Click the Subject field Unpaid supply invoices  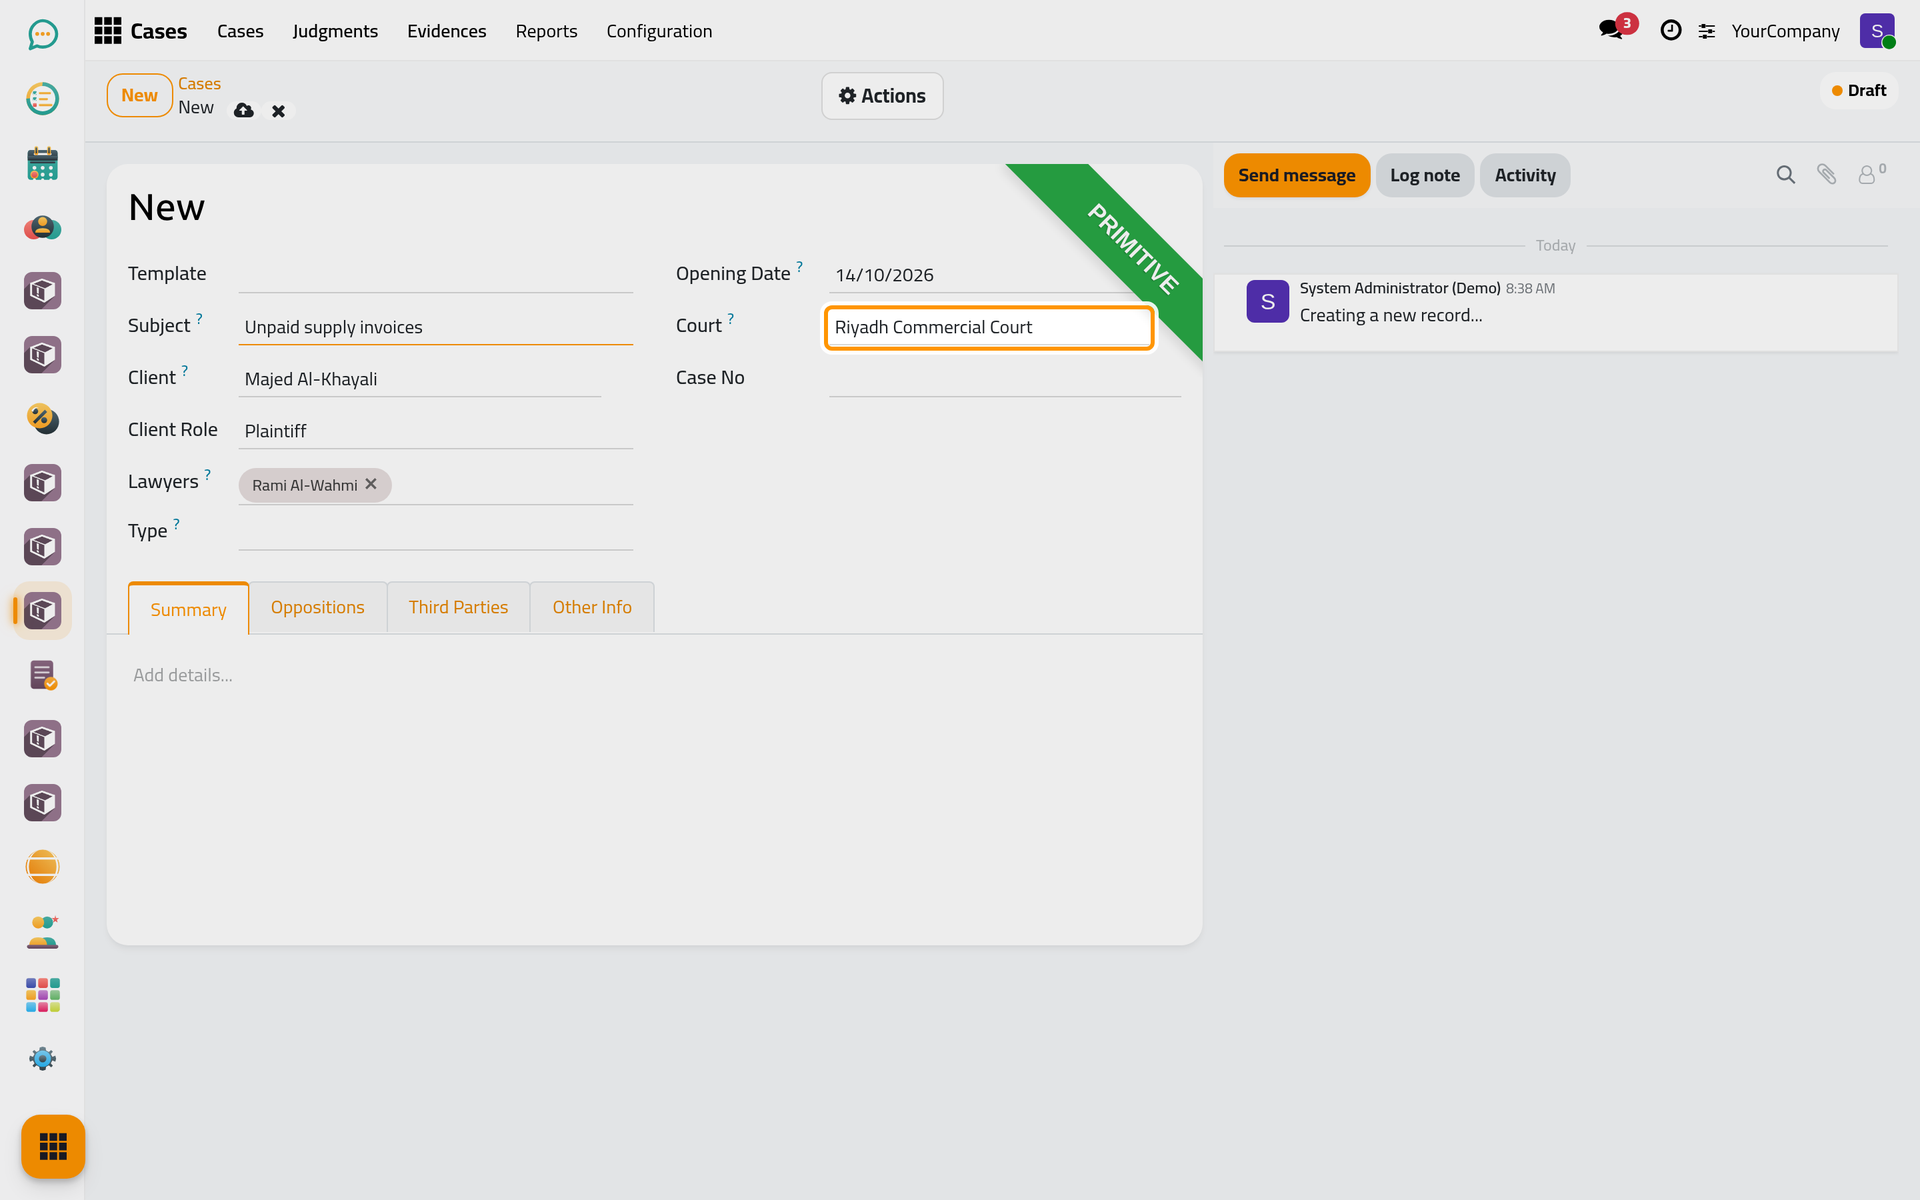point(435,327)
